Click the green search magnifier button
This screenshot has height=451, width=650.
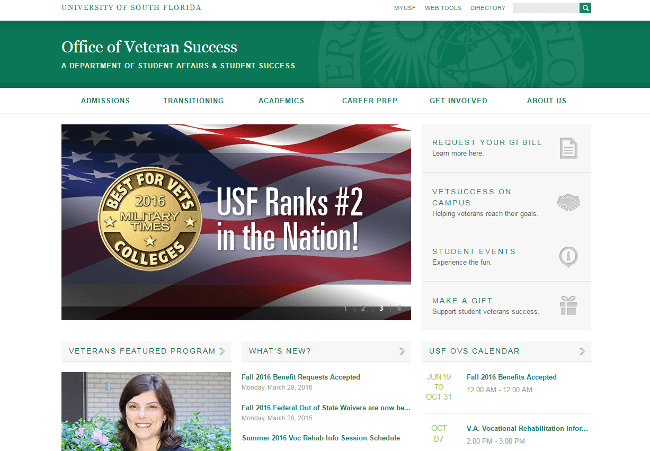tap(585, 8)
